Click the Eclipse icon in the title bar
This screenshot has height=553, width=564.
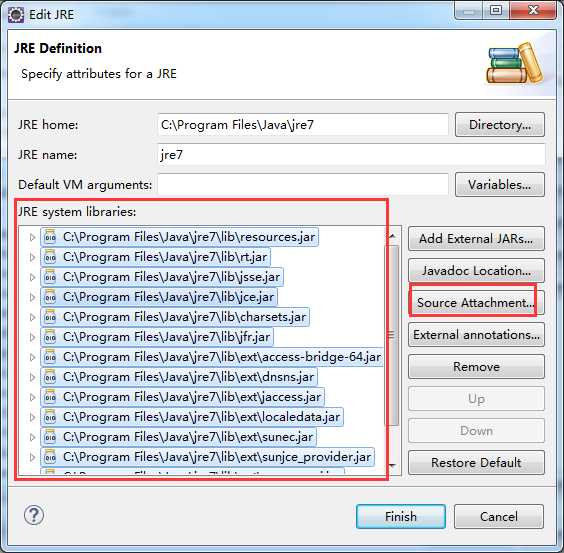coord(16,15)
